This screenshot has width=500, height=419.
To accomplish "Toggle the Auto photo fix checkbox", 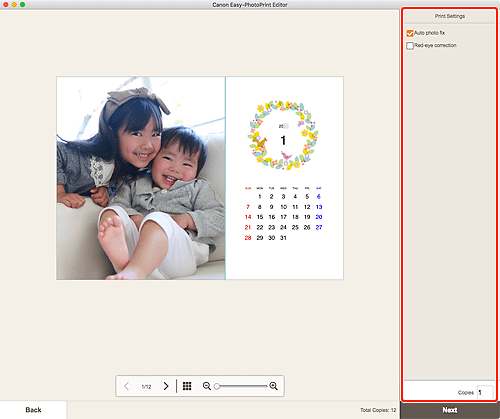I will 410,33.
